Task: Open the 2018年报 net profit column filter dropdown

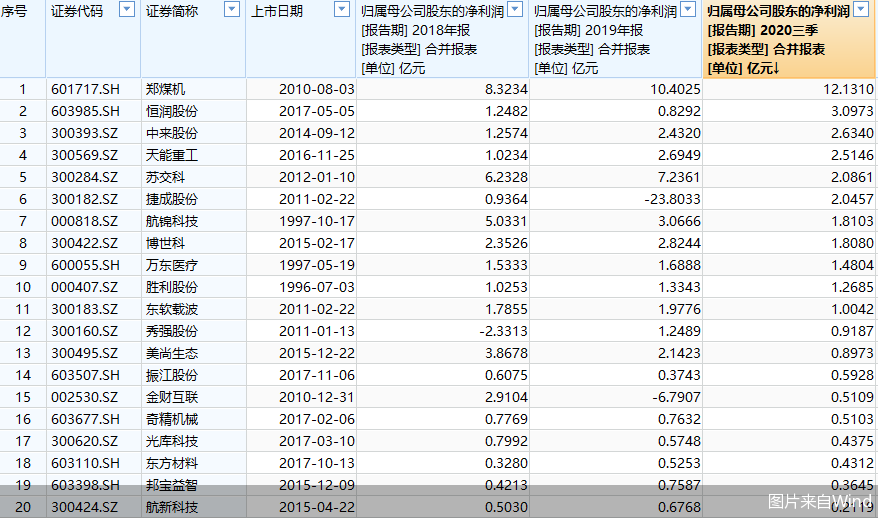Action: click(x=515, y=9)
